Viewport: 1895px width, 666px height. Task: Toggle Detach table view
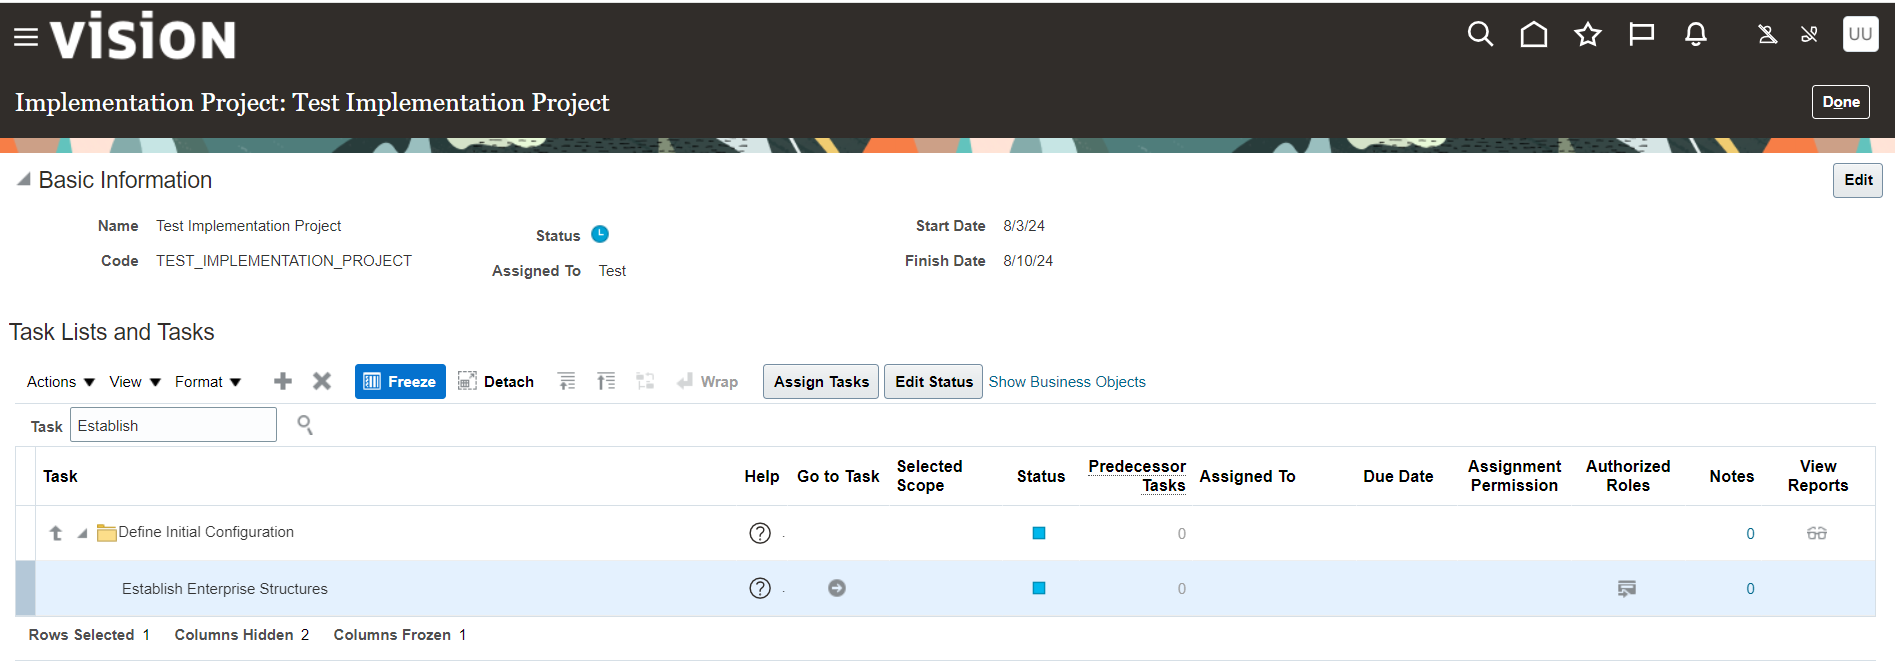[496, 381]
